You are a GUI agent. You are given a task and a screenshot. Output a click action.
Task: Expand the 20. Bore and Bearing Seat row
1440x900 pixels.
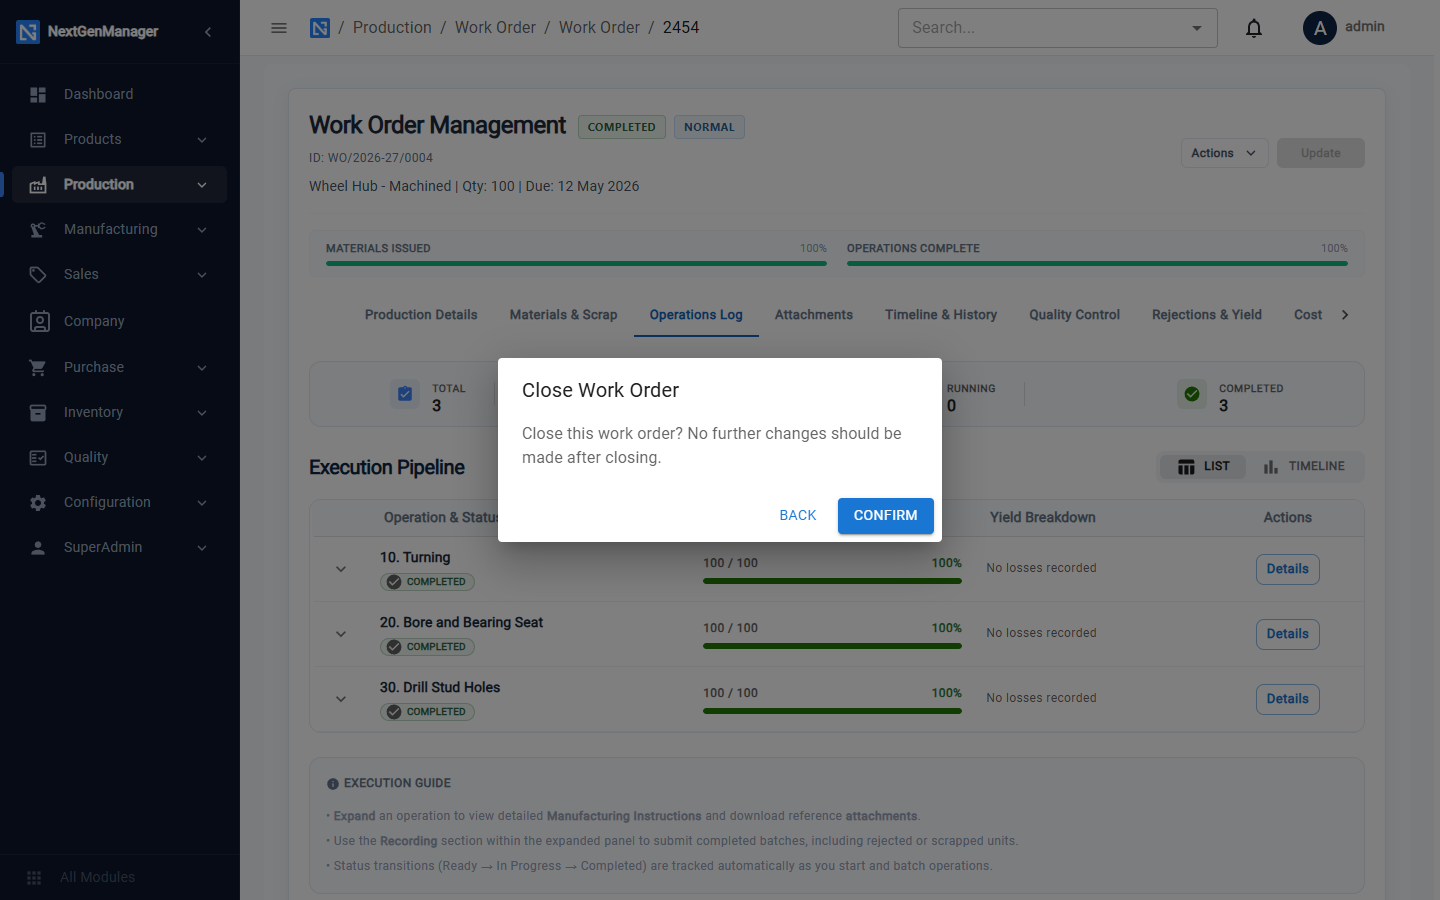(341, 634)
